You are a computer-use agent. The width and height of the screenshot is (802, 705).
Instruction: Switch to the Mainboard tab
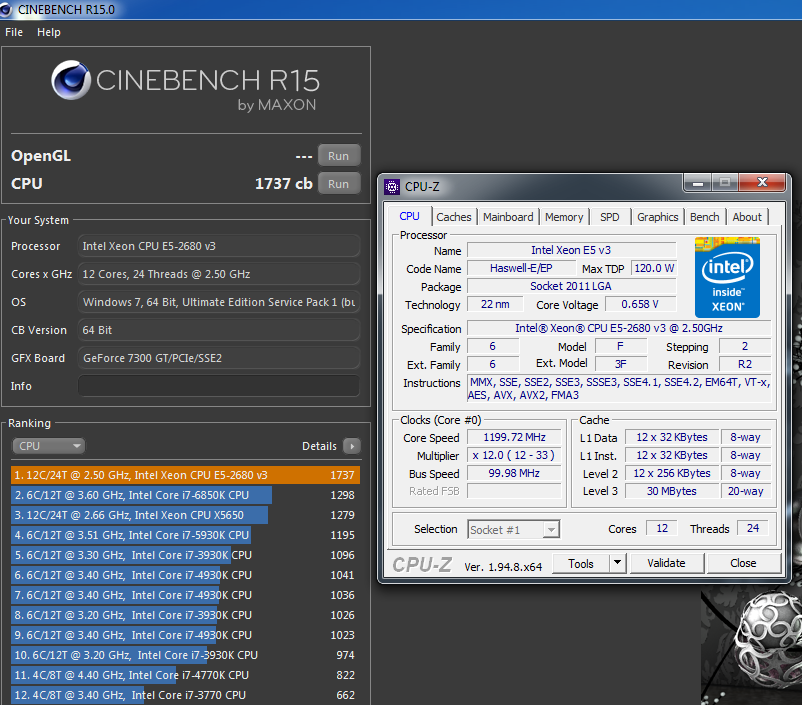[x=508, y=217]
